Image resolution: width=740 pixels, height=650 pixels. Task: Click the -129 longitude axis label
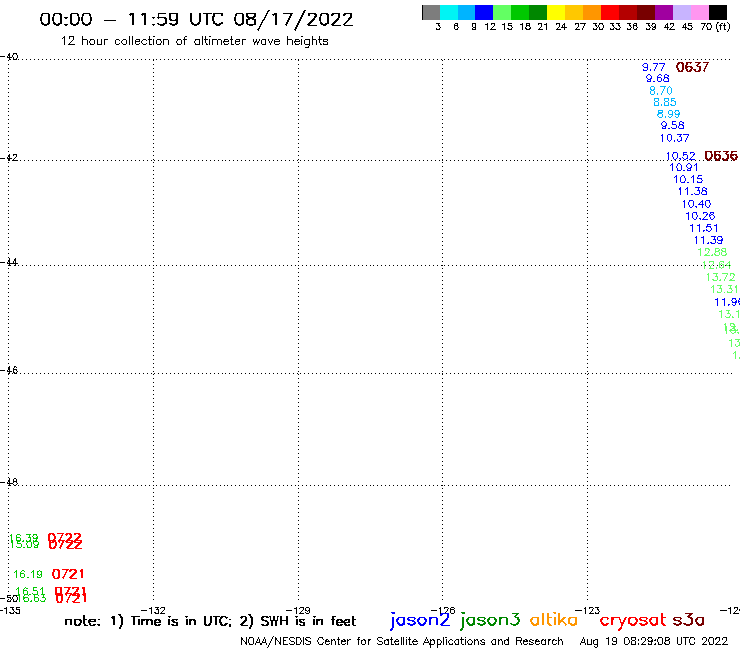pyautogui.click(x=298, y=610)
